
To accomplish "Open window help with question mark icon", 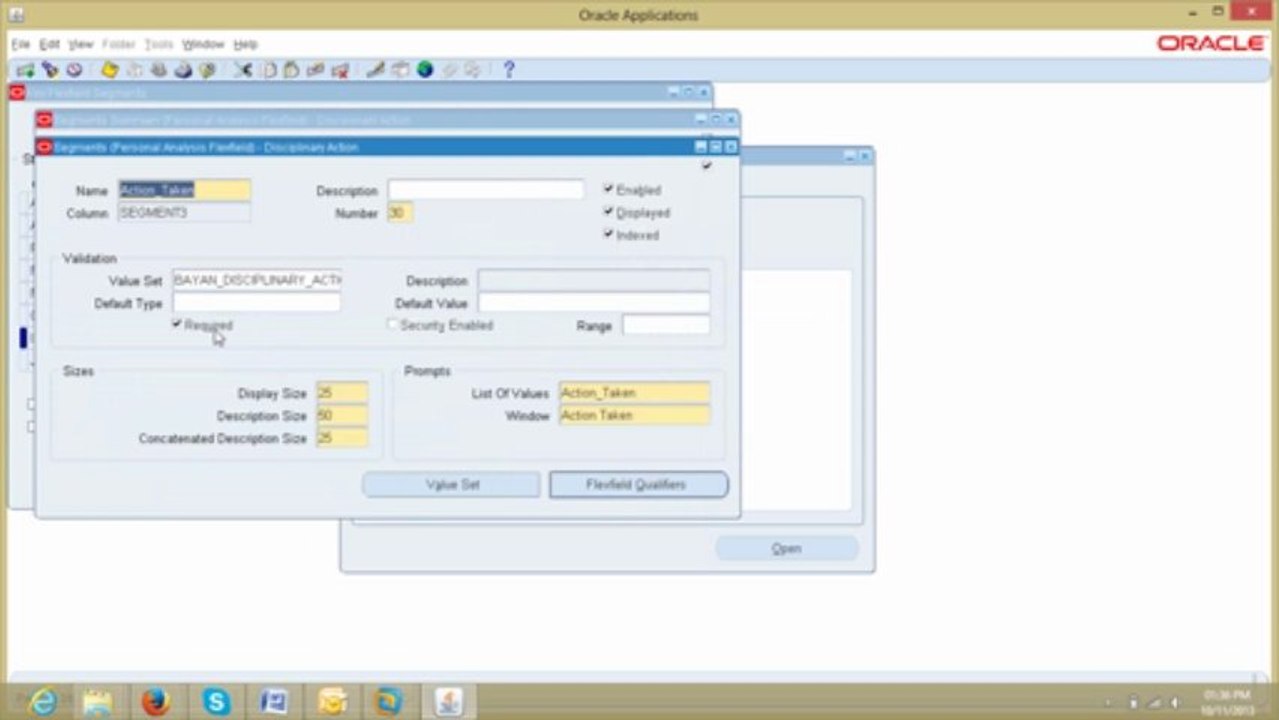I will [509, 70].
